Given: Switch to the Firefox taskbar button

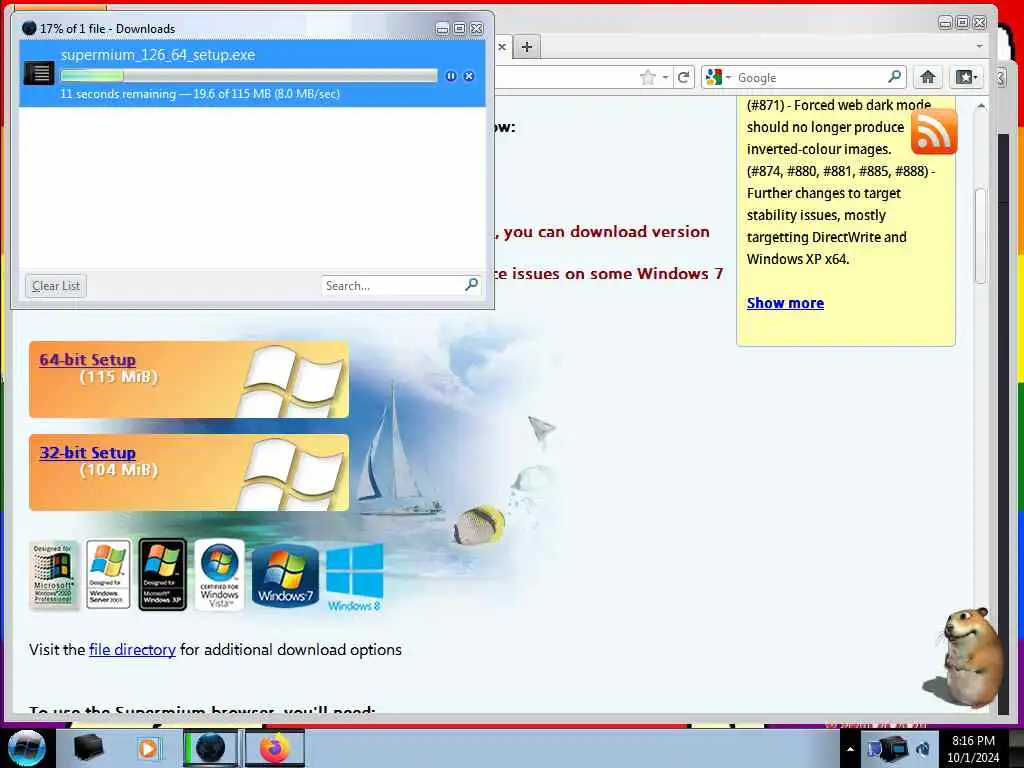Looking at the screenshot, I should click(x=275, y=748).
